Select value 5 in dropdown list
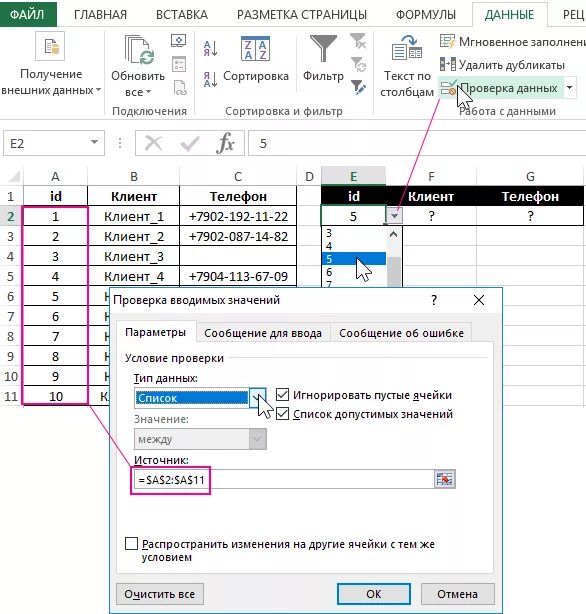Image resolution: width=586 pixels, height=614 pixels. coord(354,258)
